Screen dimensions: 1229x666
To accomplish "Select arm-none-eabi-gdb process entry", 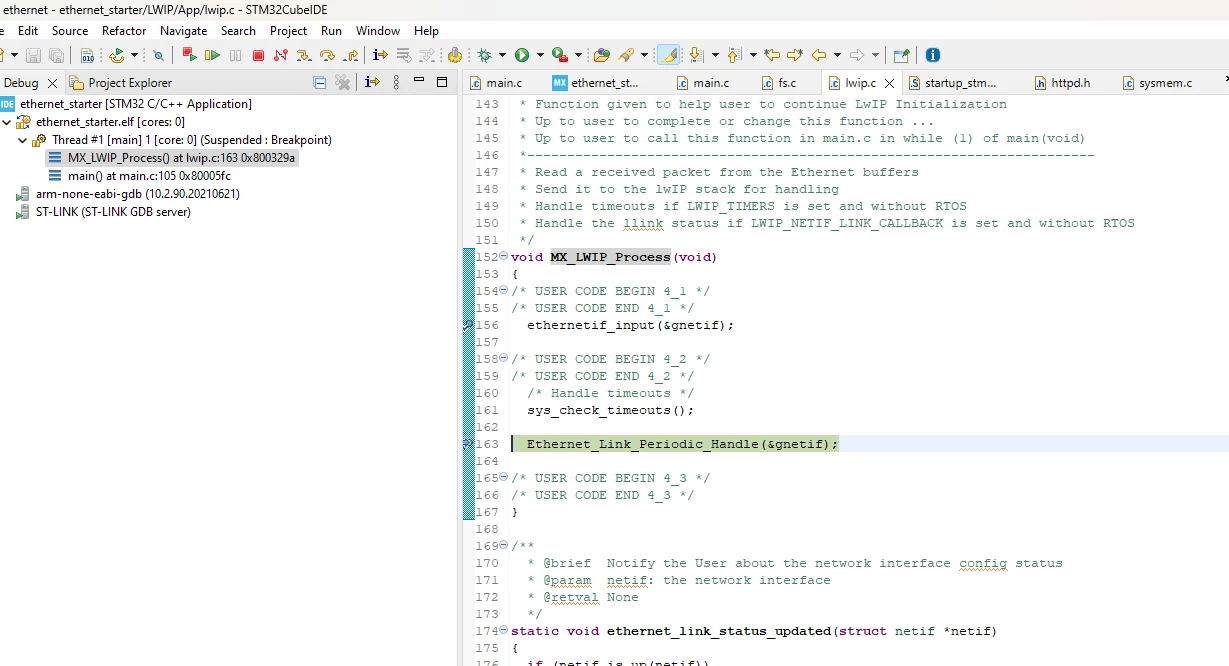I will click(127, 194).
